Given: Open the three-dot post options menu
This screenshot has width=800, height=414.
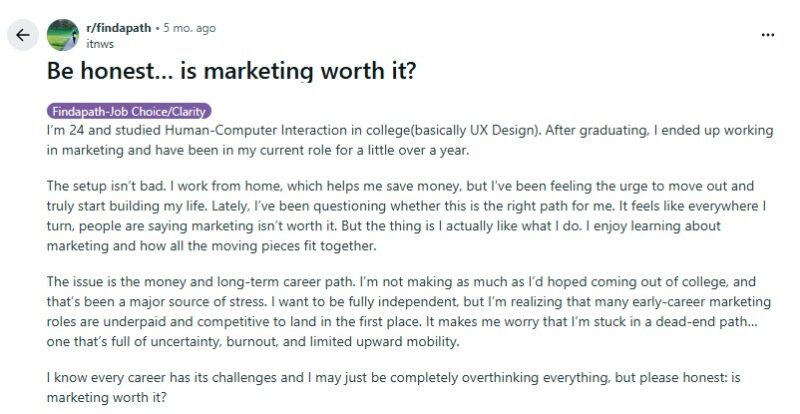Looking at the screenshot, I should [768, 34].
